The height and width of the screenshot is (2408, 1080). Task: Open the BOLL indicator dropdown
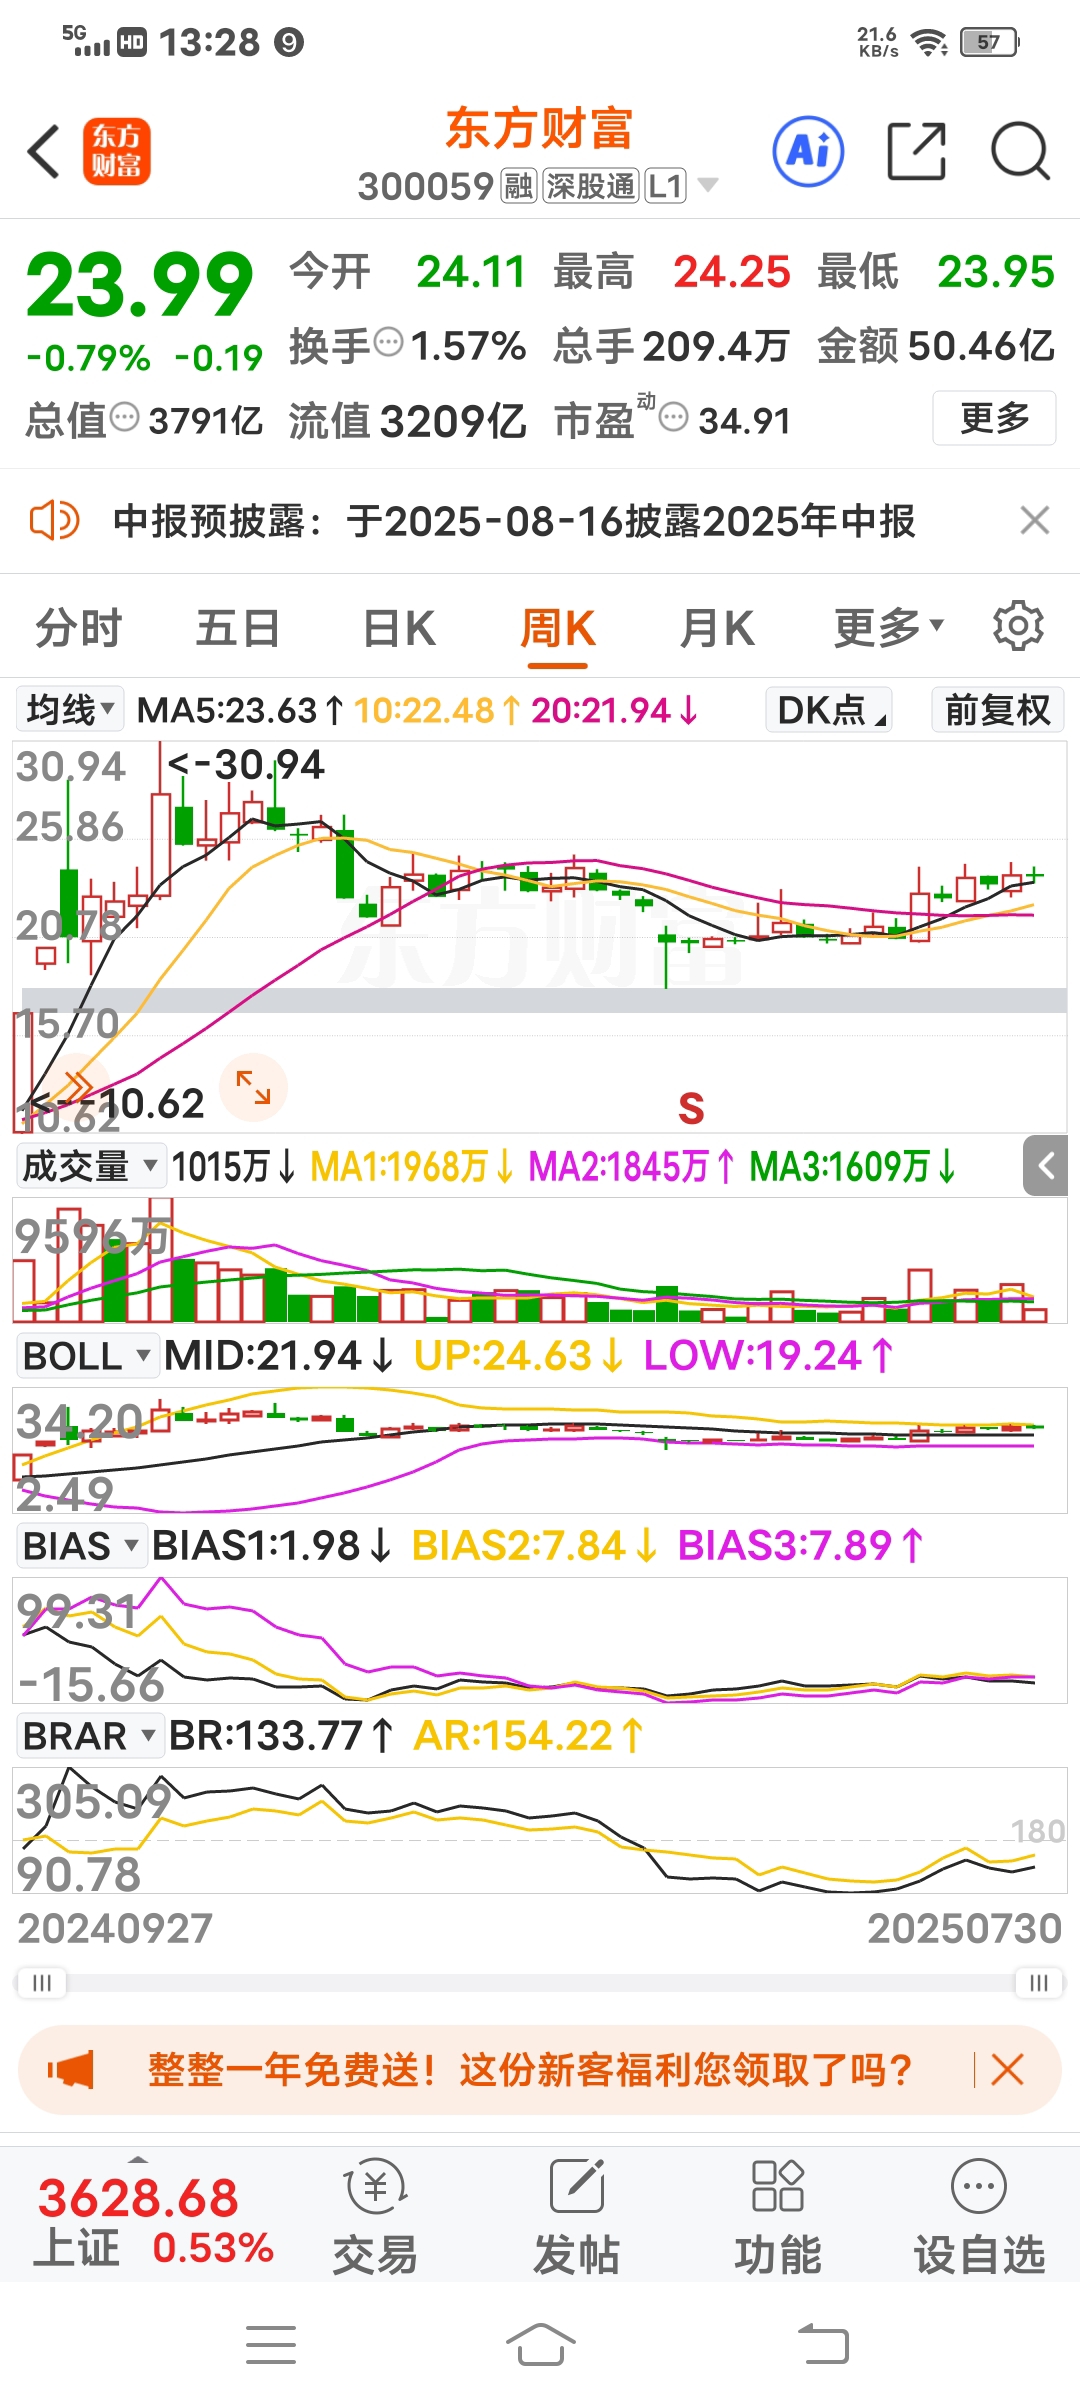87,1356
